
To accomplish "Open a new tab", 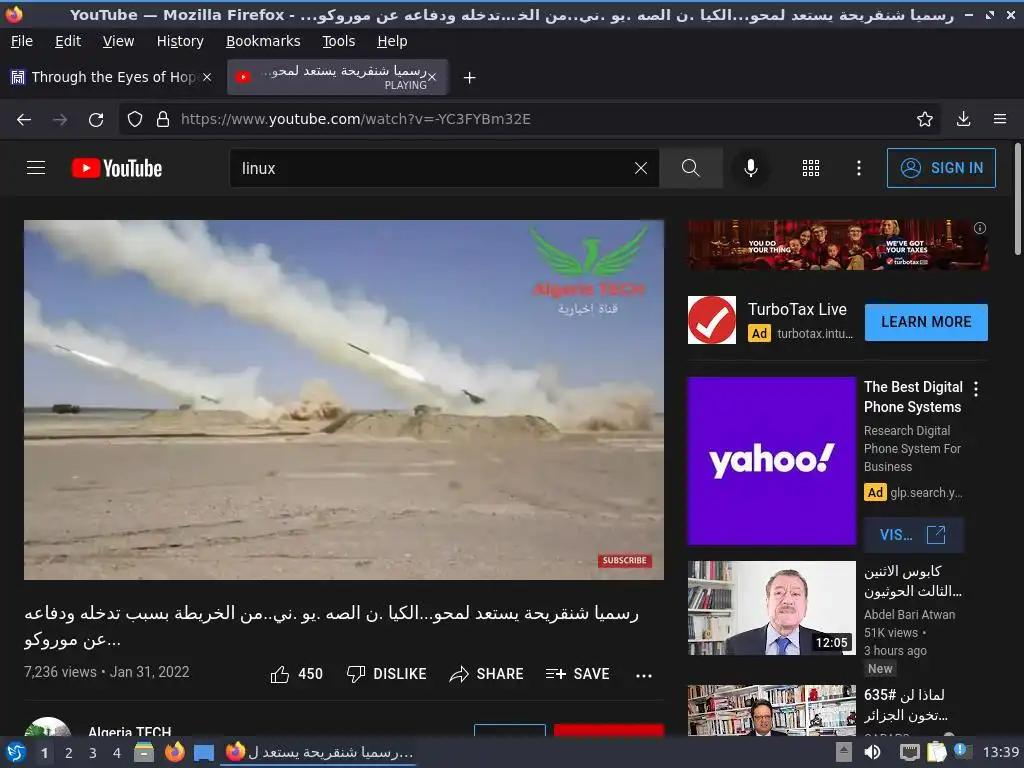I will coord(469,78).
